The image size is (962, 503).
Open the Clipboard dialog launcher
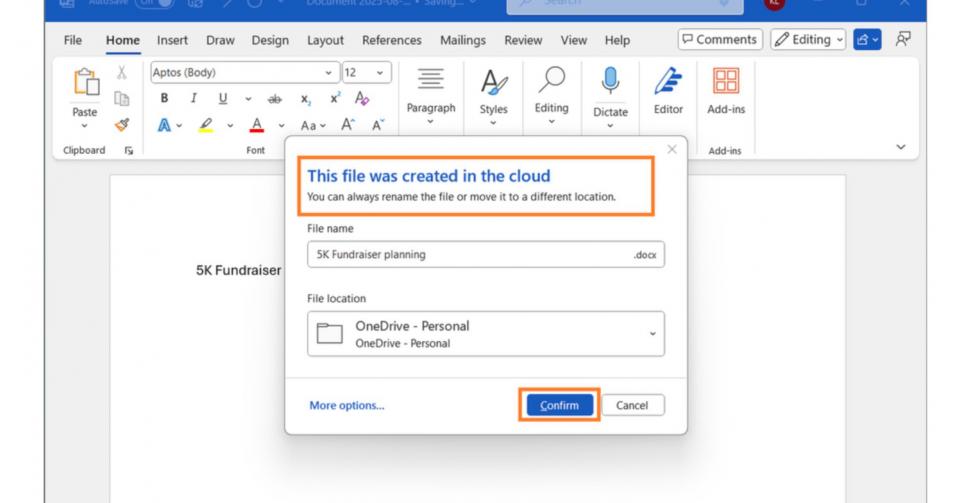(129, 150)
